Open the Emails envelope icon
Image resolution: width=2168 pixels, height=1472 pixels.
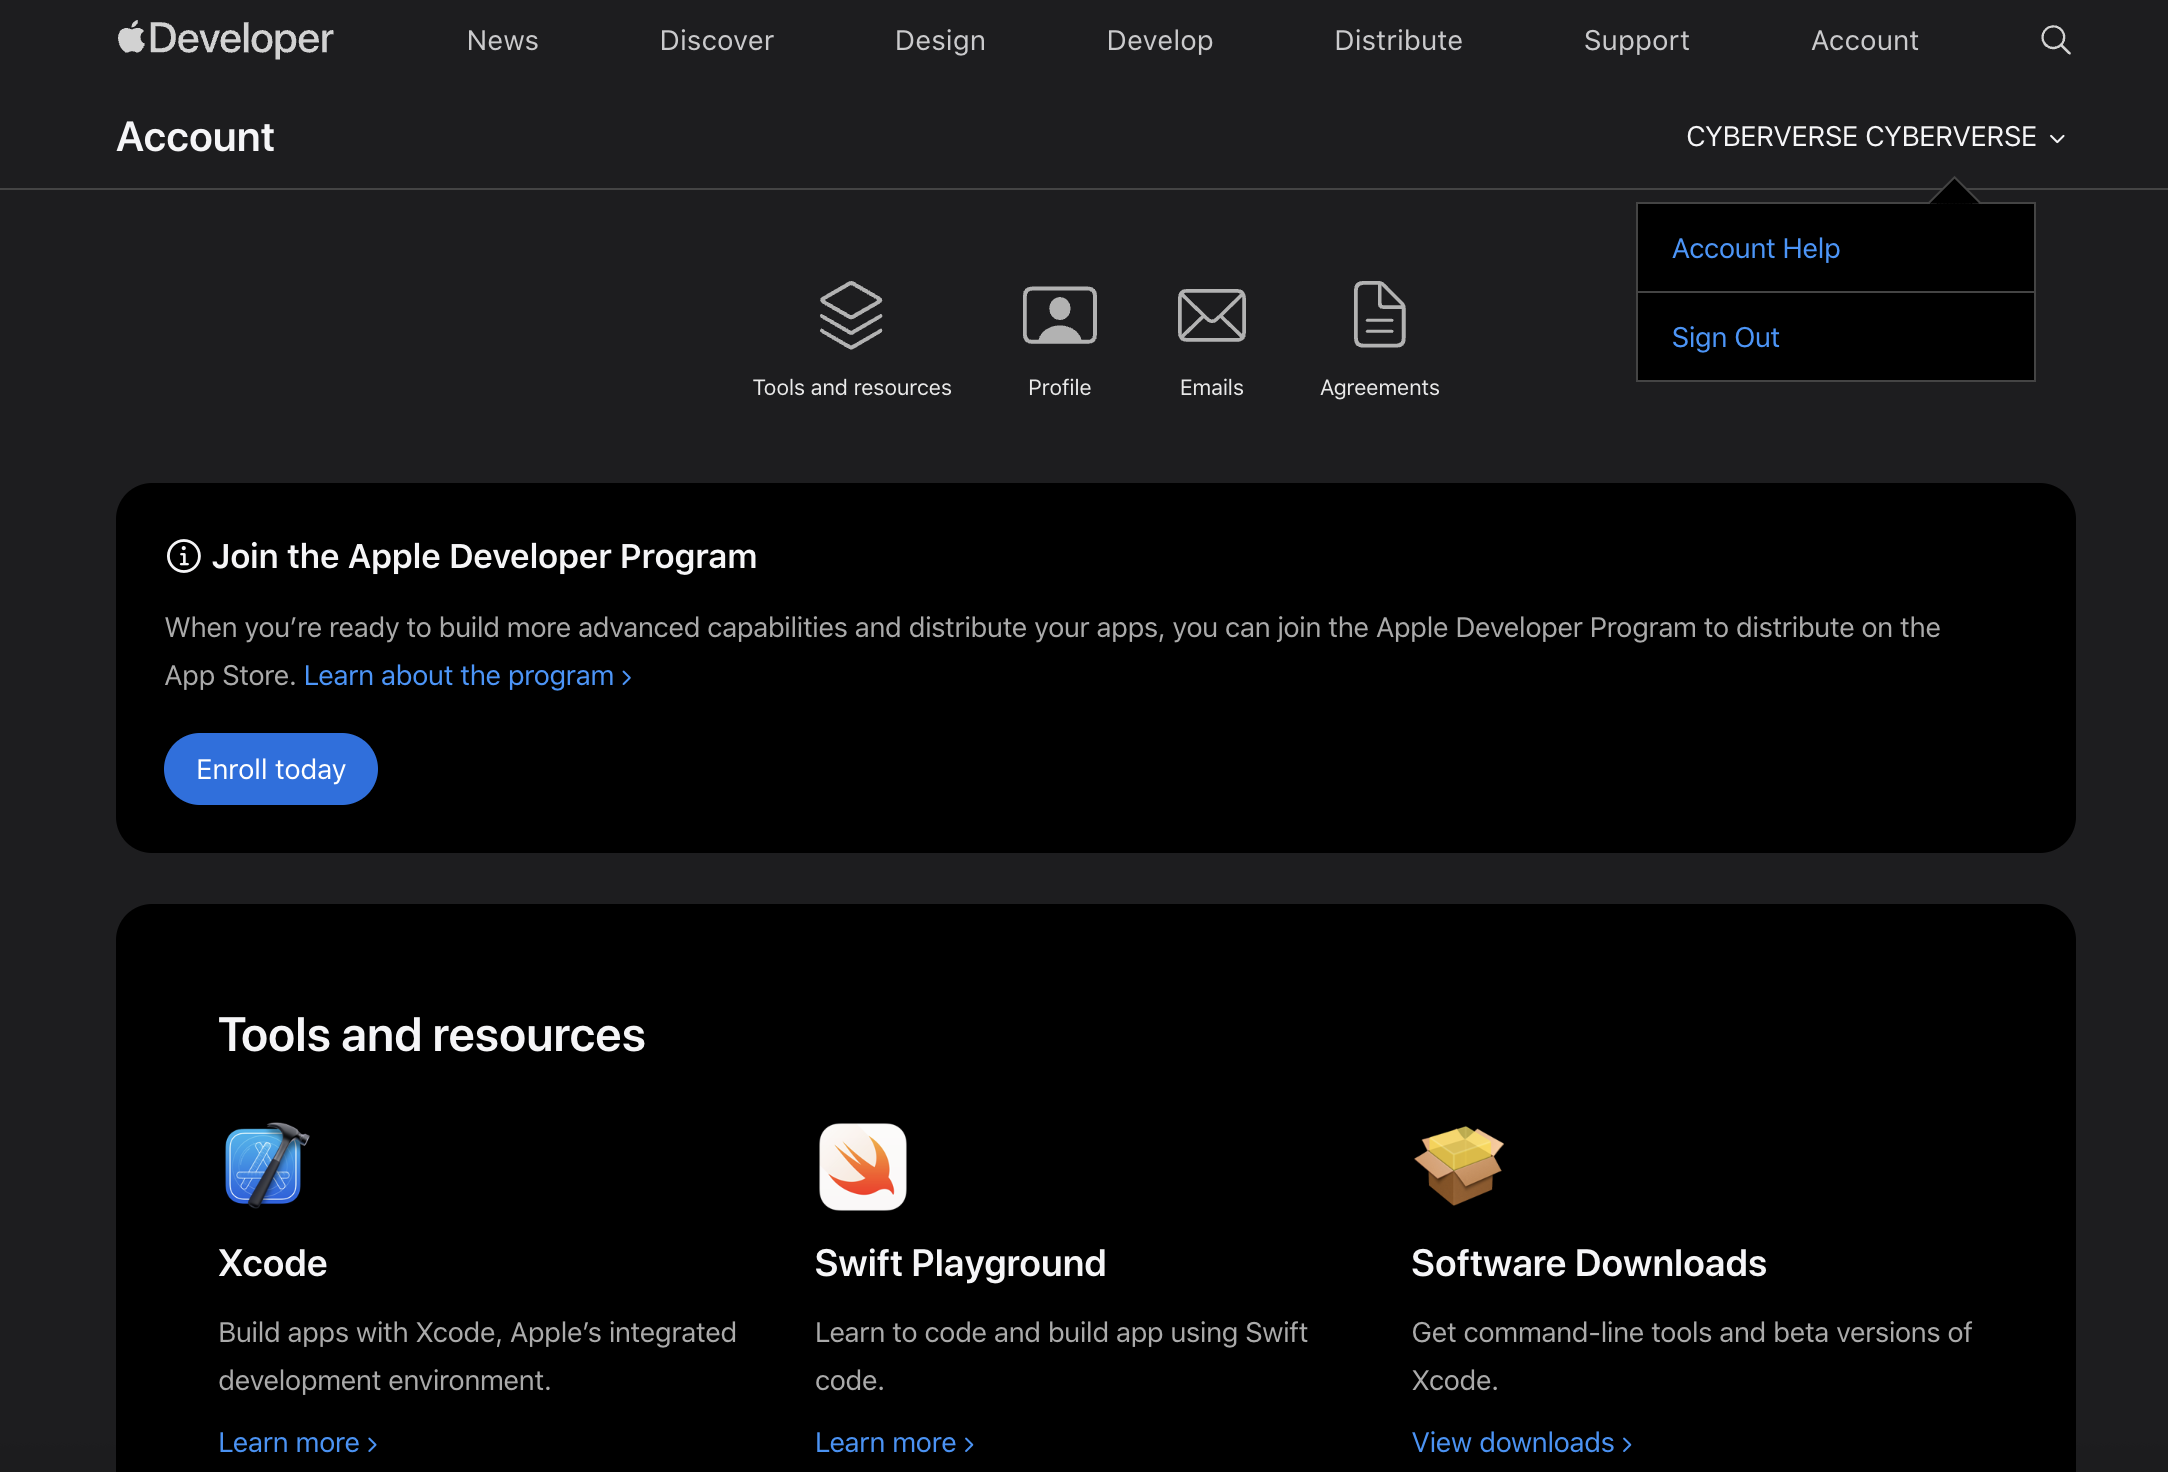(1211, 315)
